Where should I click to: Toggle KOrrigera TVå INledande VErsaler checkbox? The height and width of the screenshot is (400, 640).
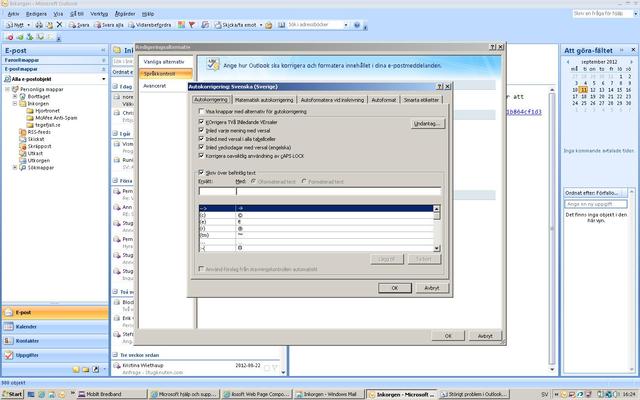click(x=201, y=122)
